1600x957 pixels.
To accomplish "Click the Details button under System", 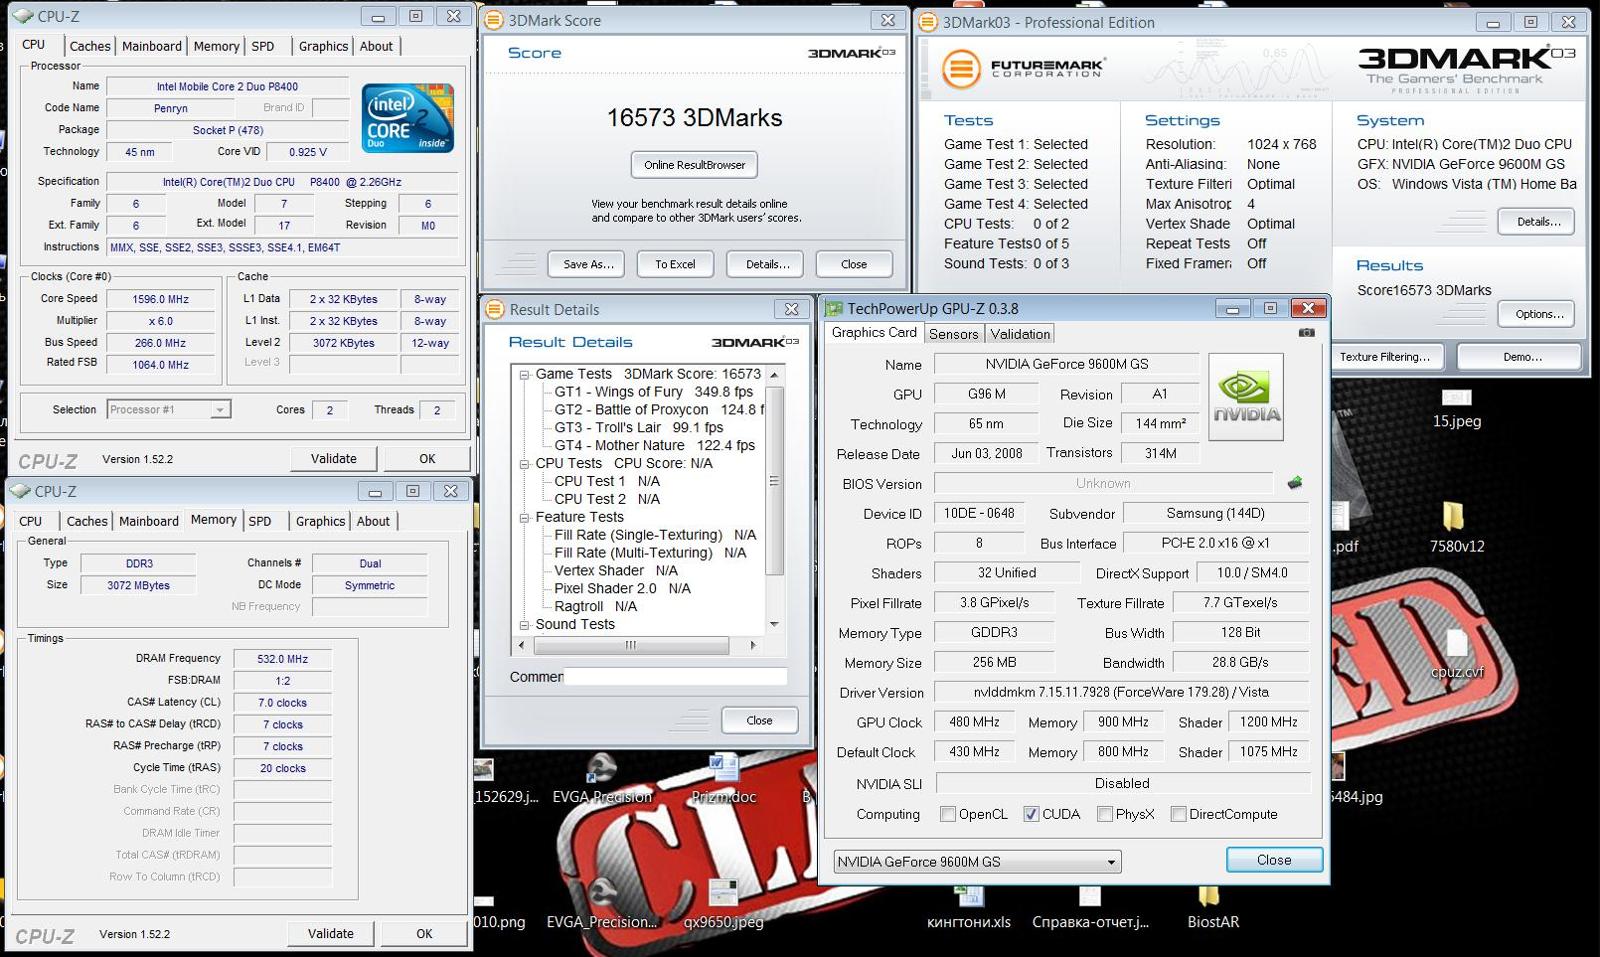I will [1537, 222].
